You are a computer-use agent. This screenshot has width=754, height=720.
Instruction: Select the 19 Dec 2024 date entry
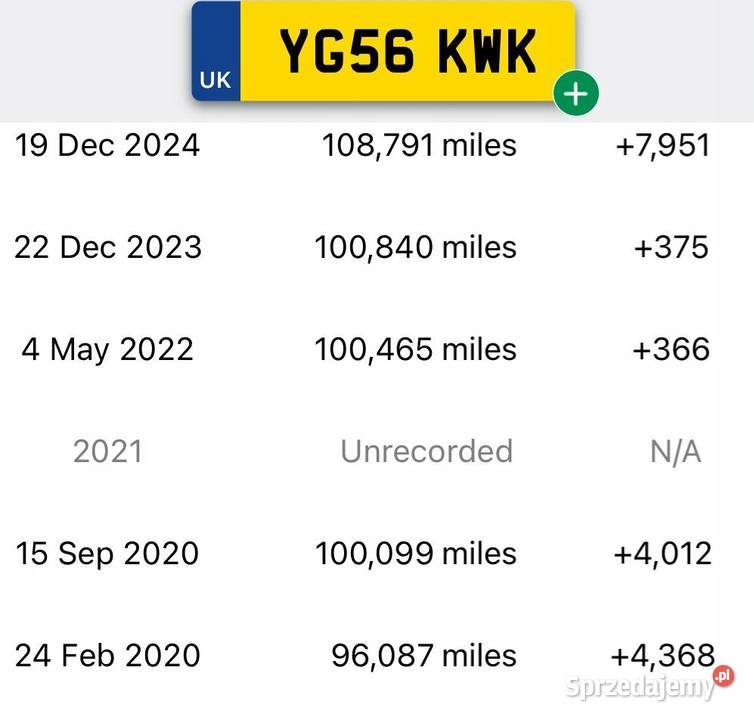(x=107, y=145)
